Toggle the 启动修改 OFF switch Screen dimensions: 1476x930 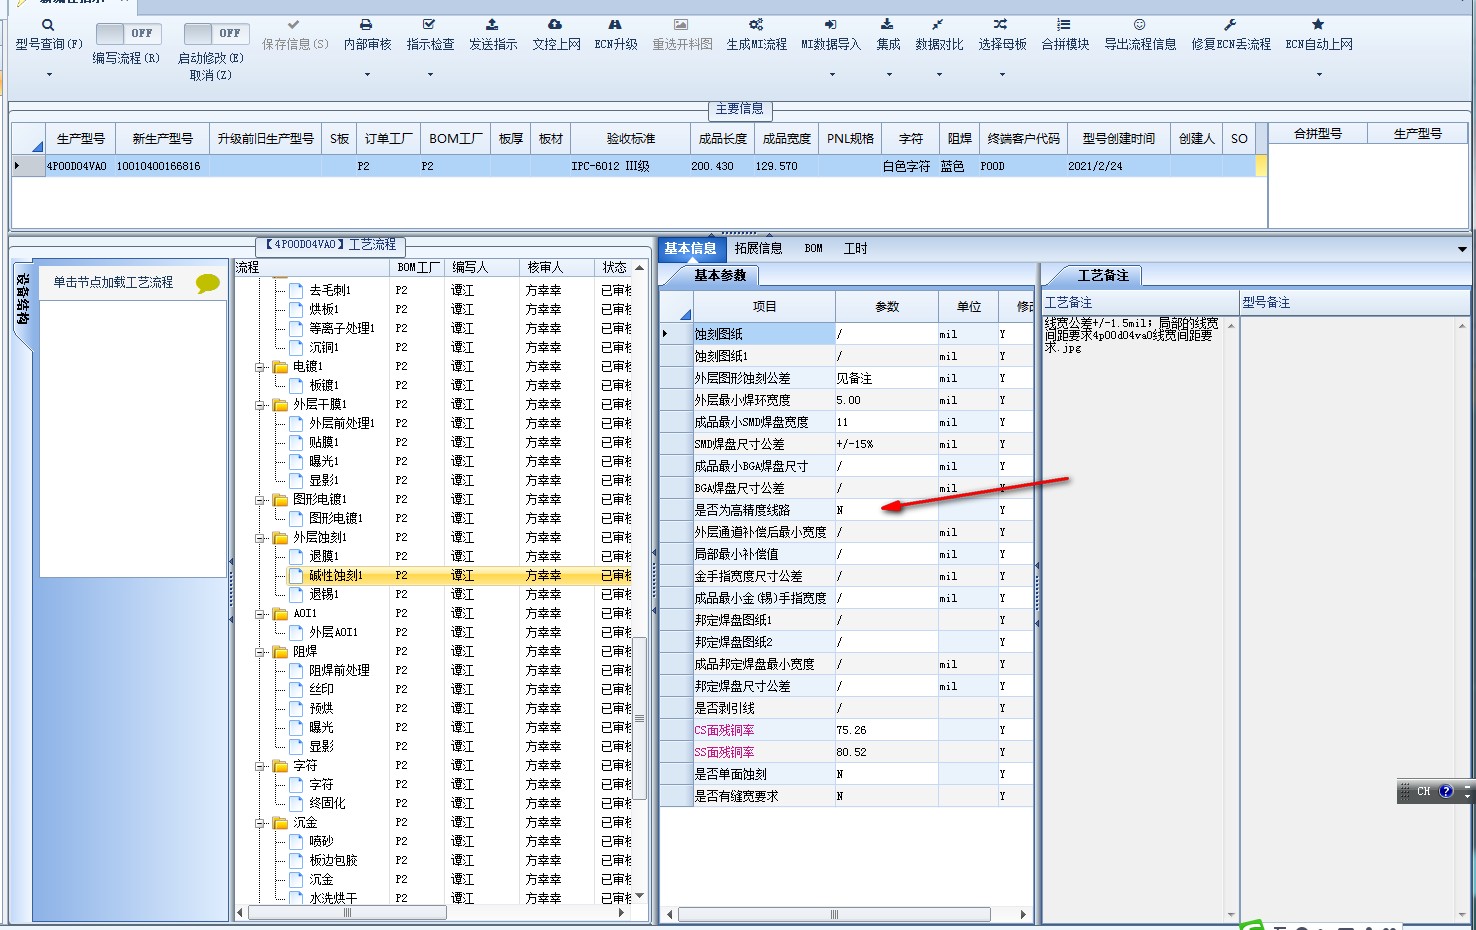point(217,33)
